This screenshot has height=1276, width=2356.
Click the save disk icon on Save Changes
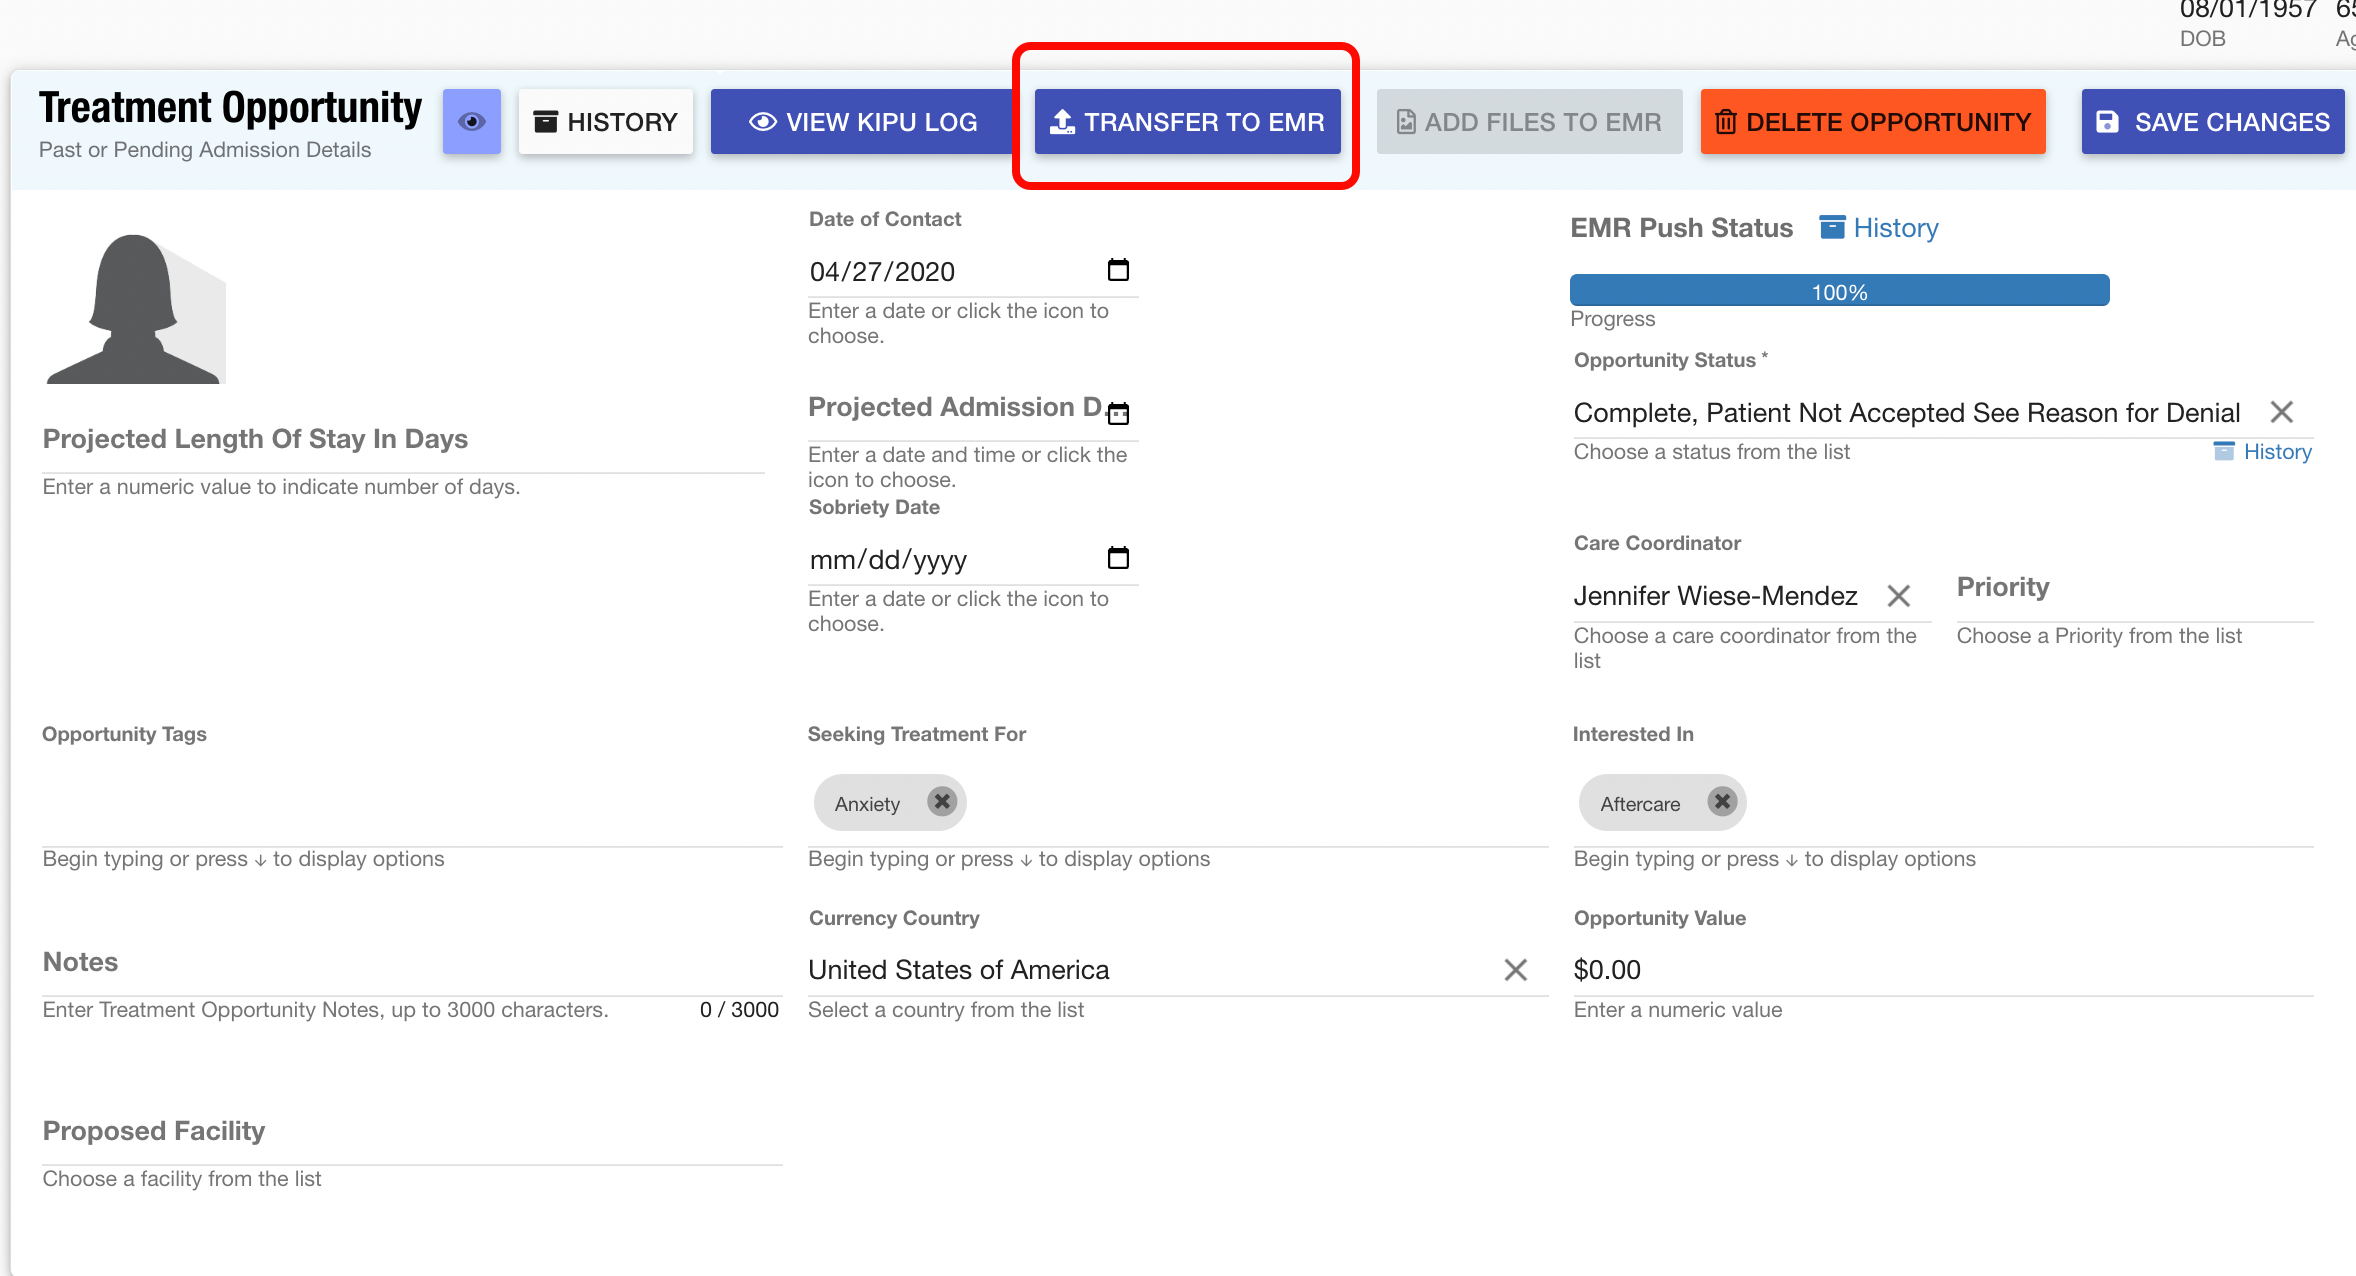pyautogui.click(x=2108, y=121)
